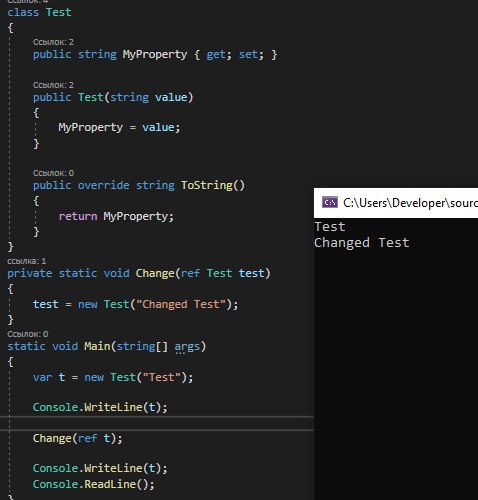Image resolution: width=478 pixels, height=500 pixels.
Task: Click the 'Change(ref t);' call
Action: pos(78,438)
